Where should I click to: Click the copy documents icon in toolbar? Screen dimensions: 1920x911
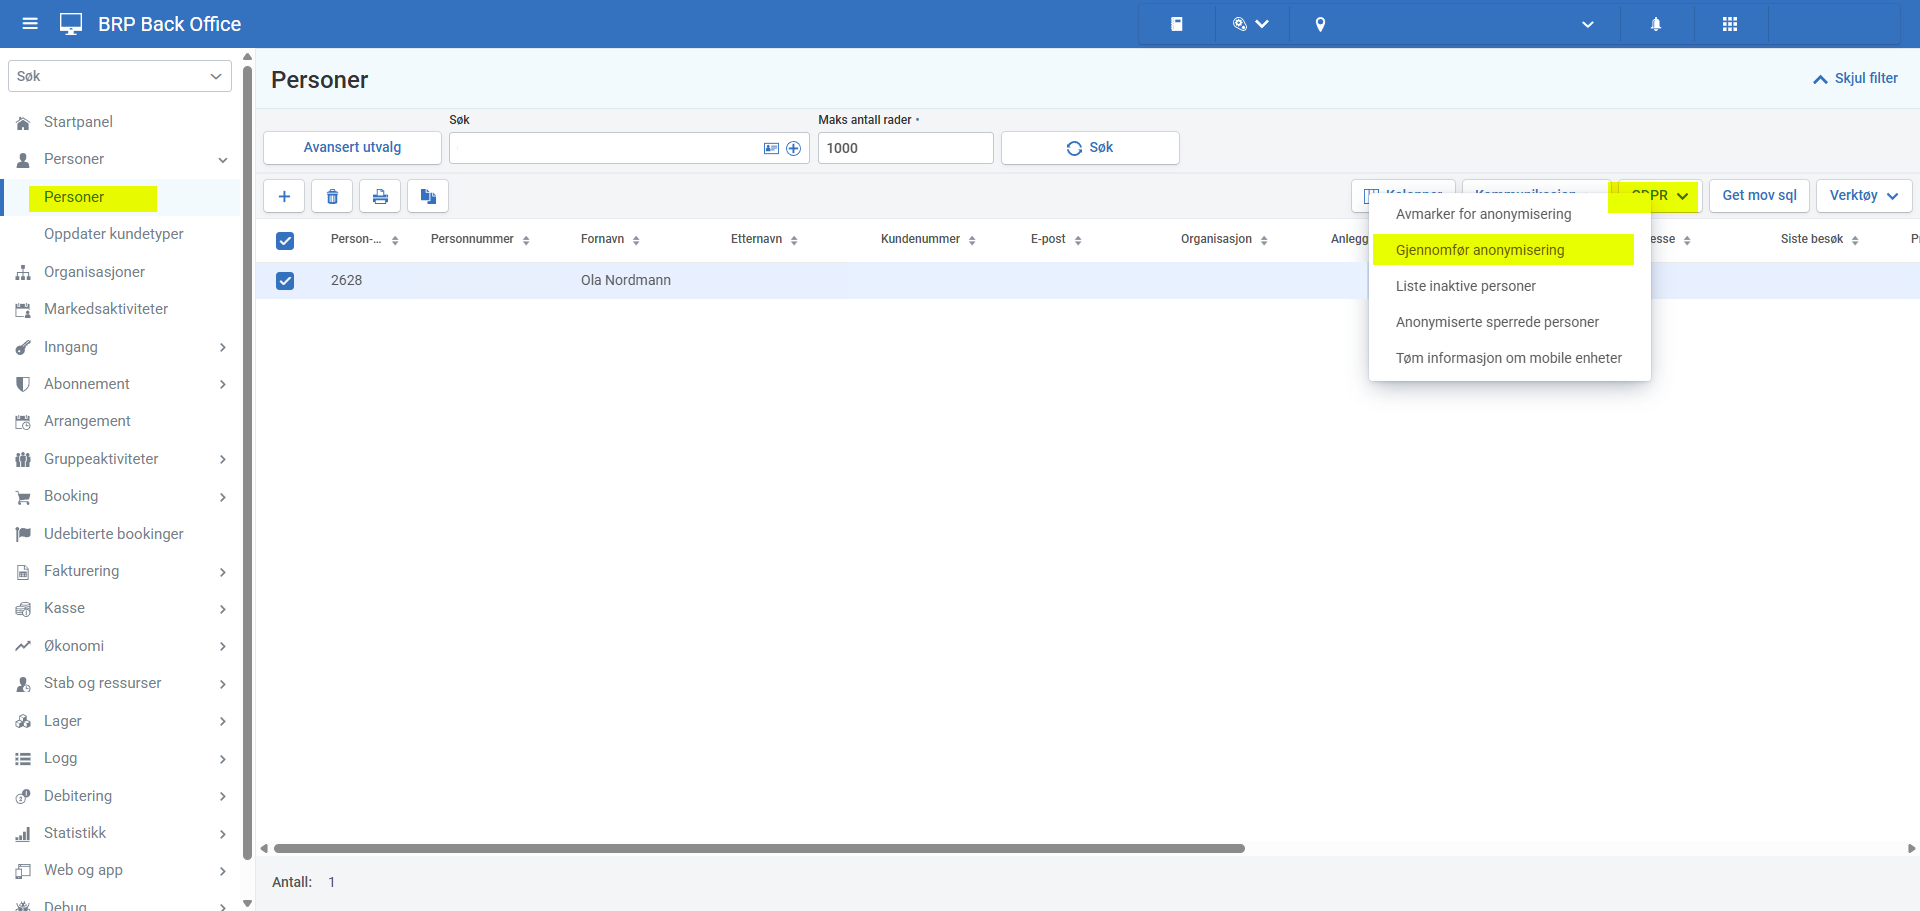(428, 196)
